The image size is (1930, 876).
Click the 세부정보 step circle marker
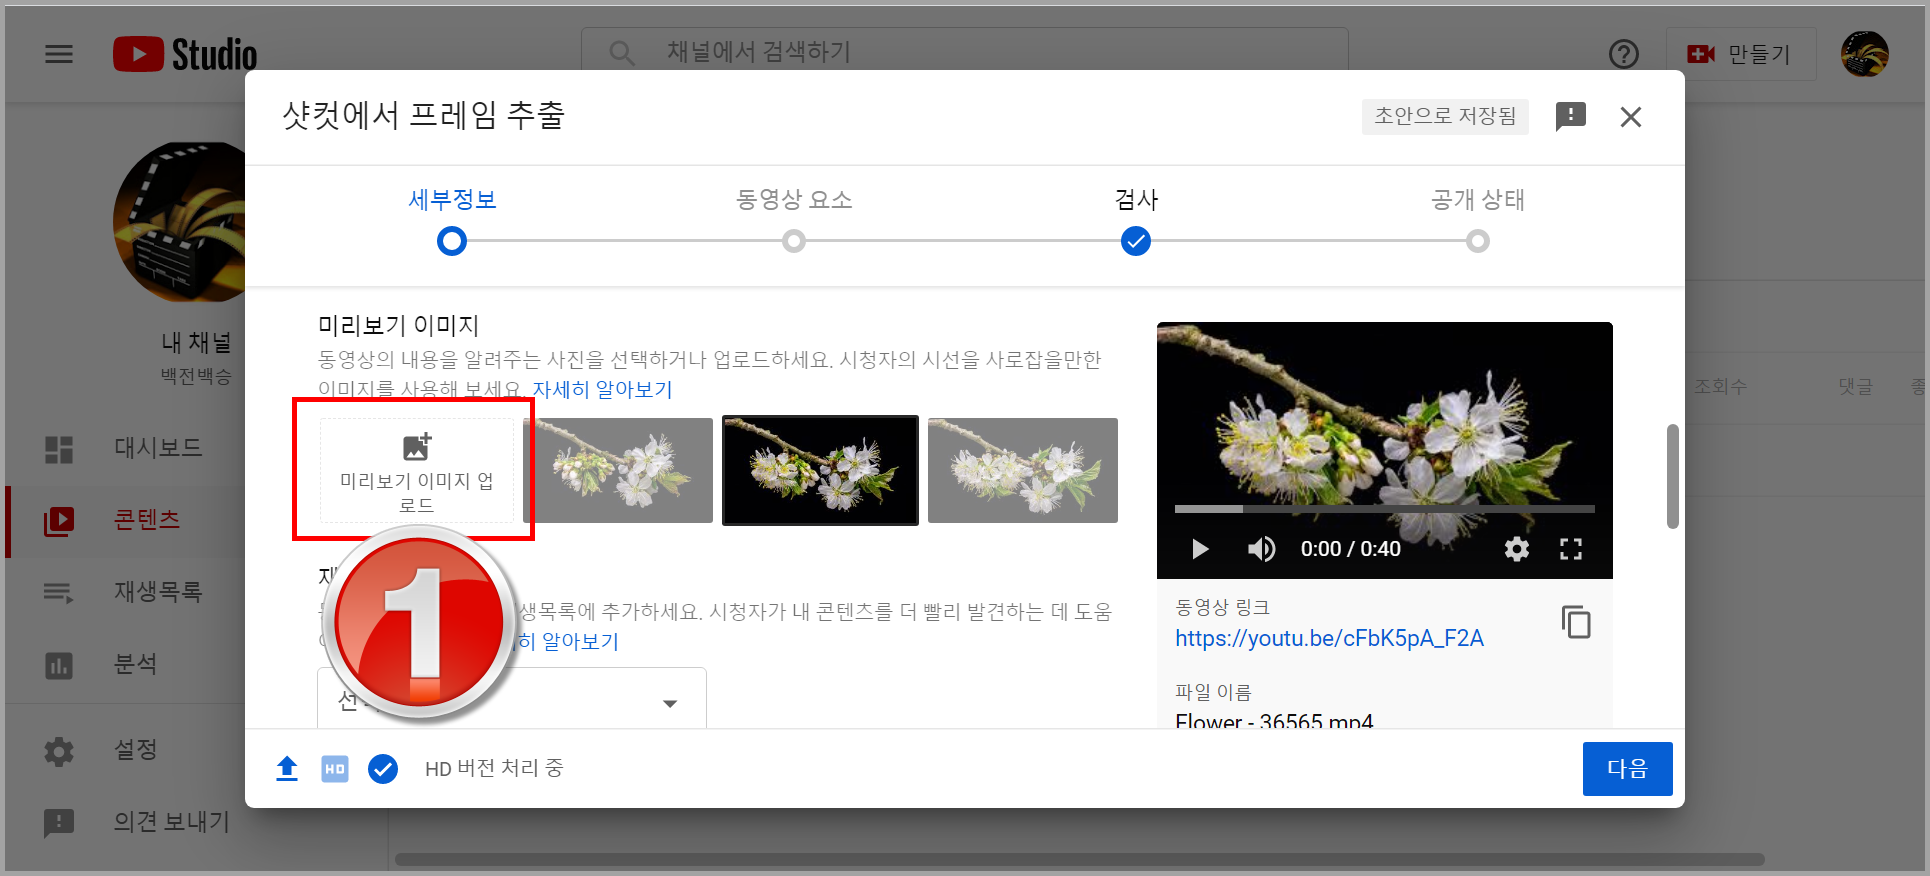(452, 241)
